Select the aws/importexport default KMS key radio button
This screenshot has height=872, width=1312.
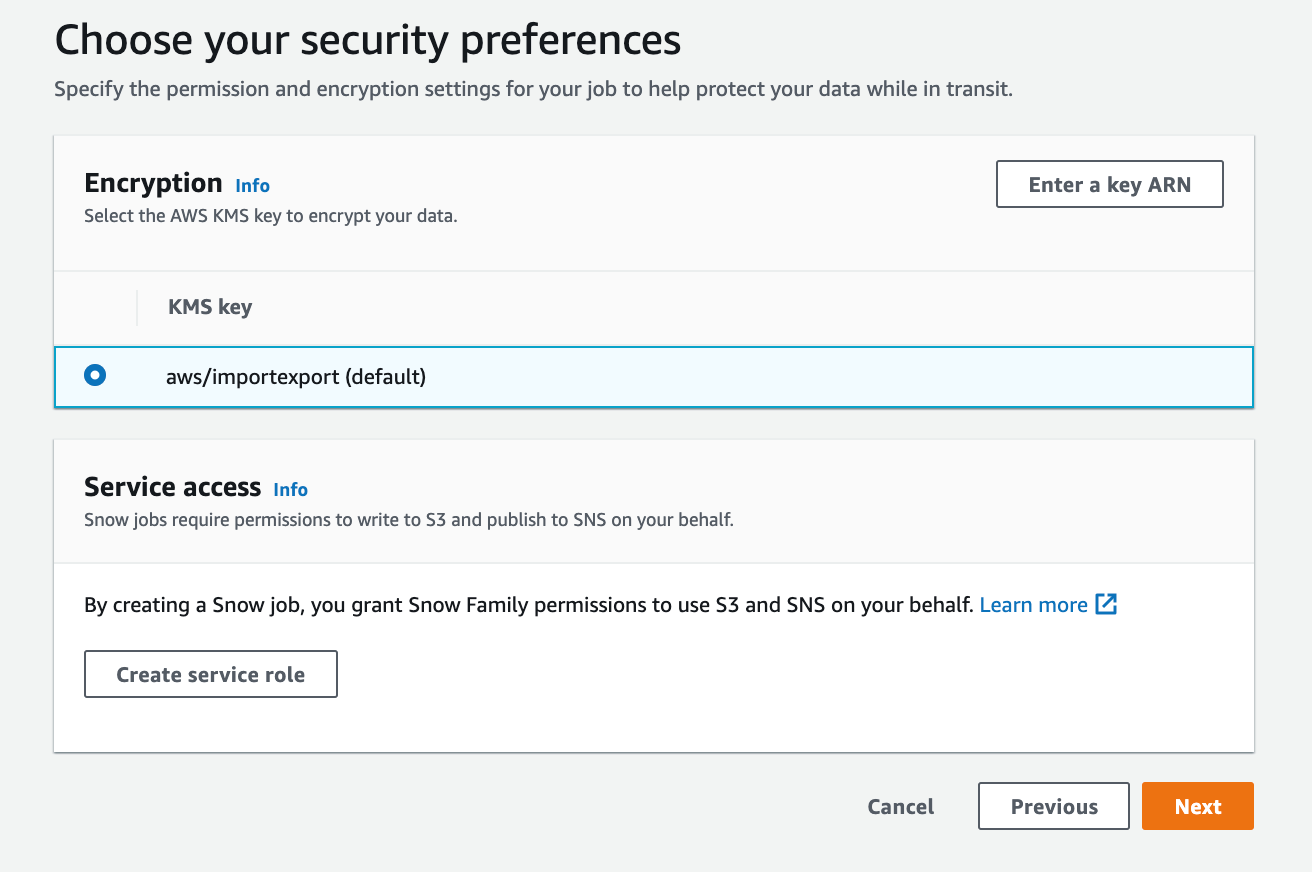click(94, 377)
